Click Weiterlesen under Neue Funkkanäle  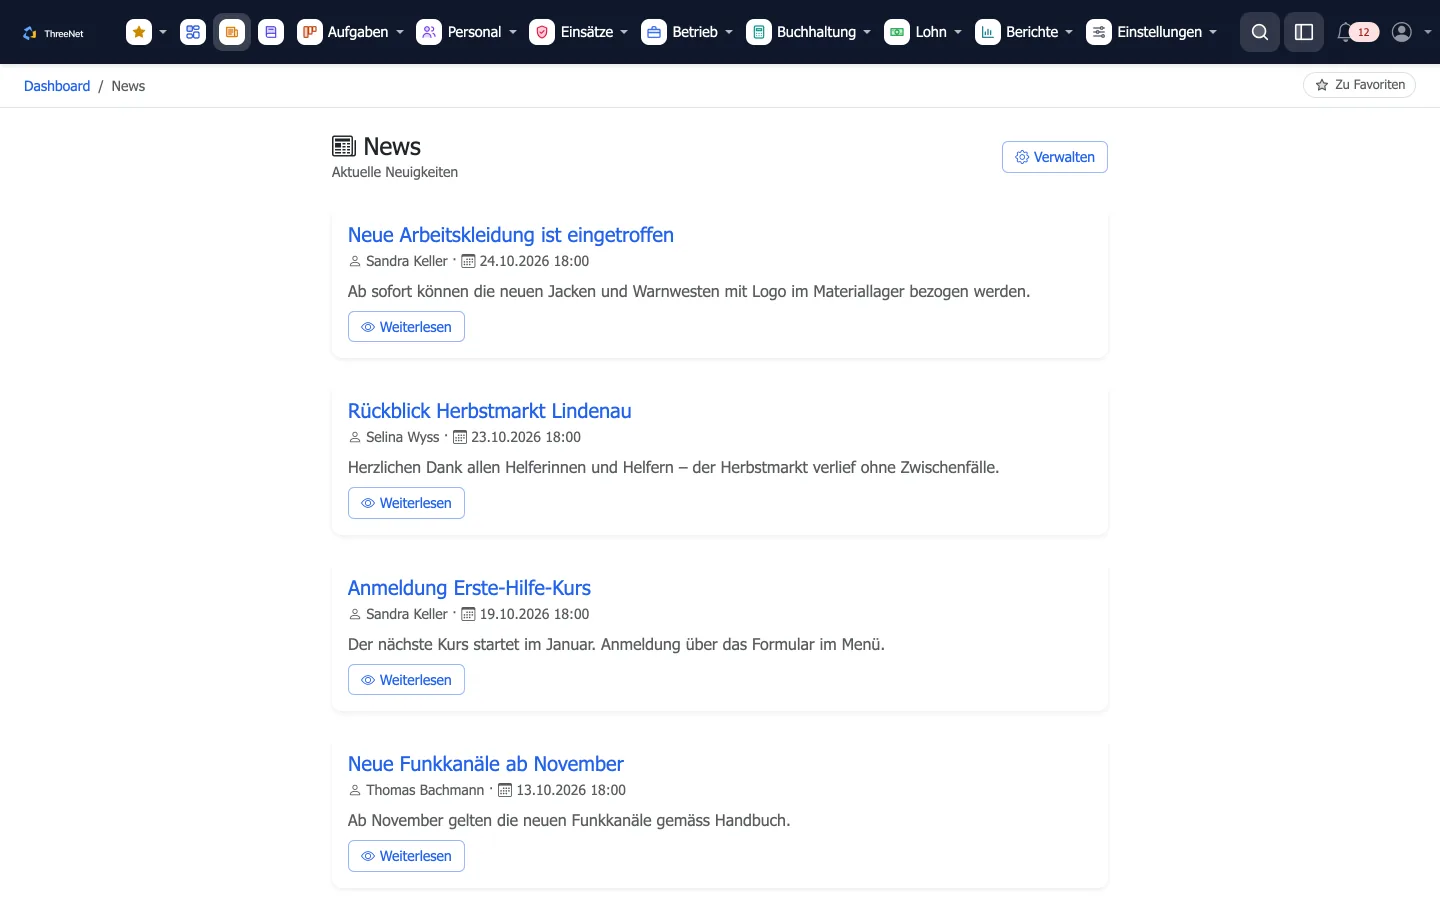tap(406, 856)
